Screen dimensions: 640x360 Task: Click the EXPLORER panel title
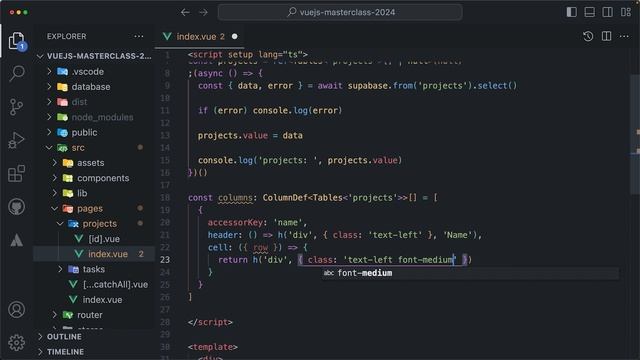pos(67,36)
